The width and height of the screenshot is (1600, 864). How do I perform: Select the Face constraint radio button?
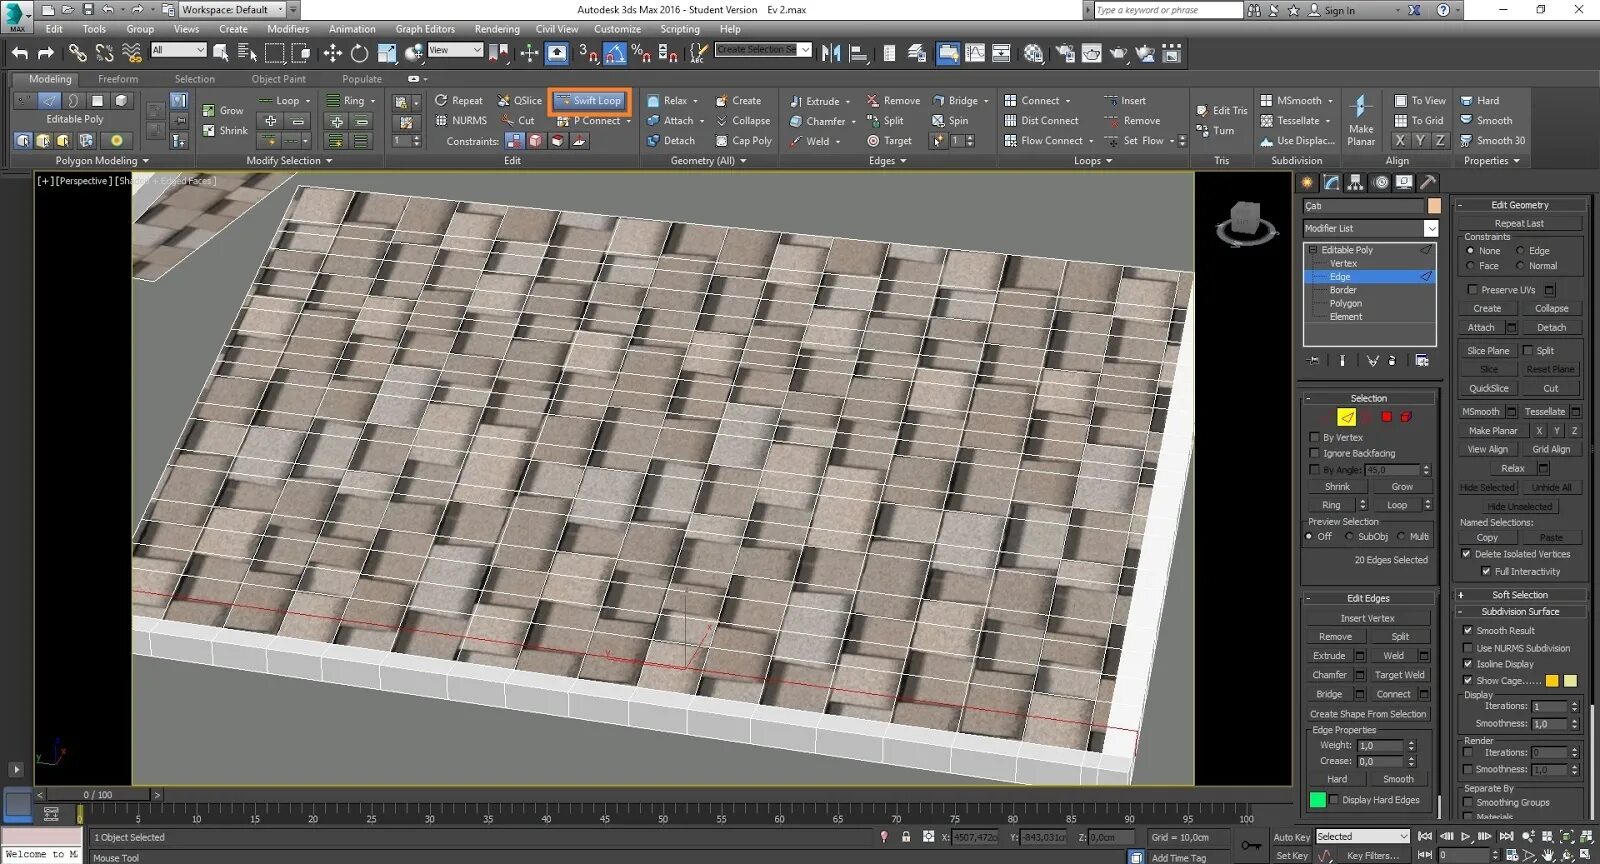pos(1470,266)
